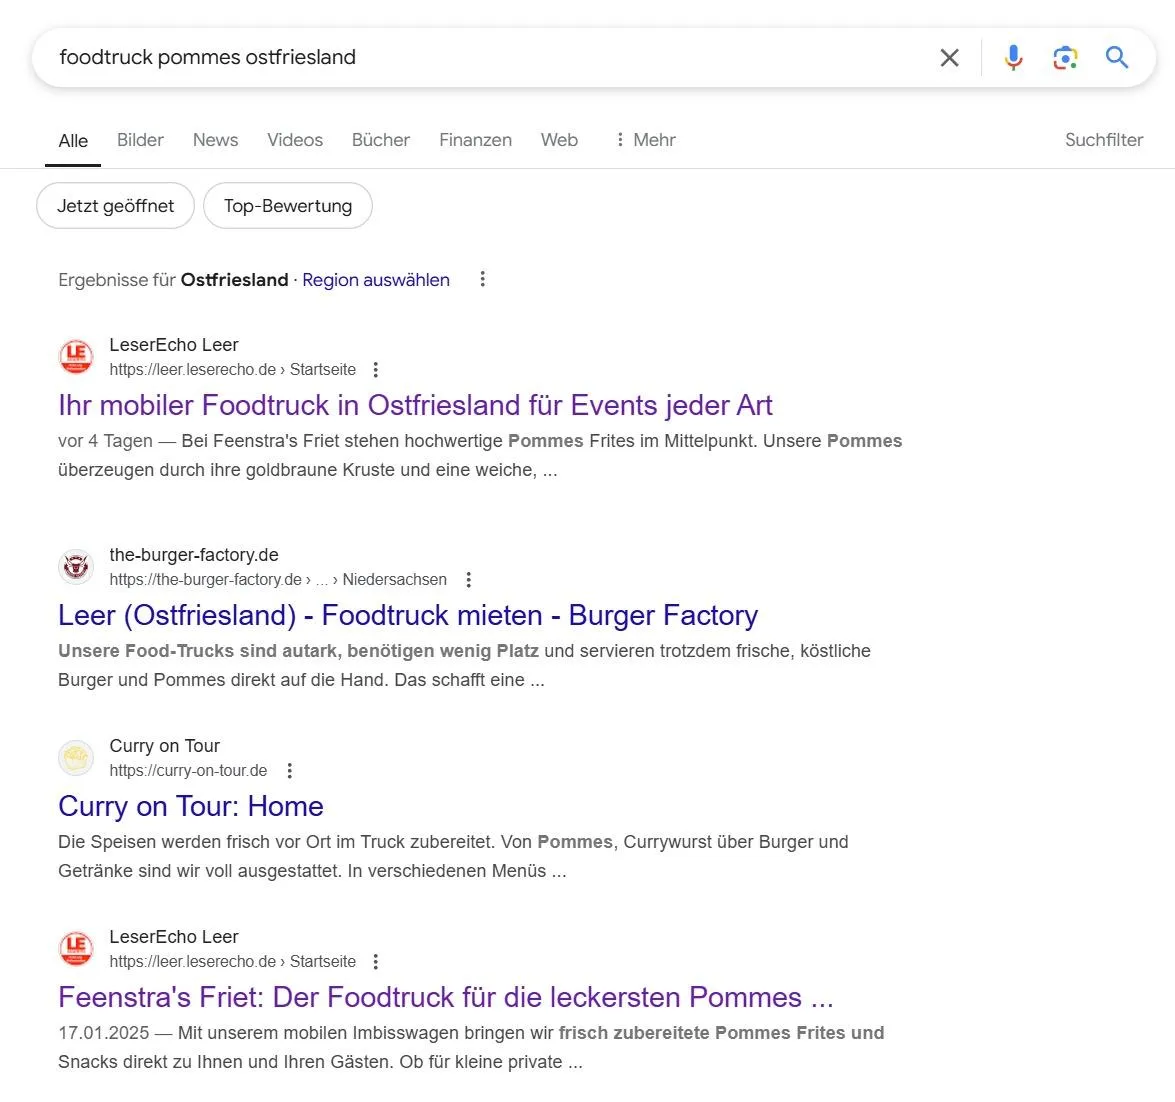
Task: Click the blue magnifier search icon
Action: pos(1117,57)
